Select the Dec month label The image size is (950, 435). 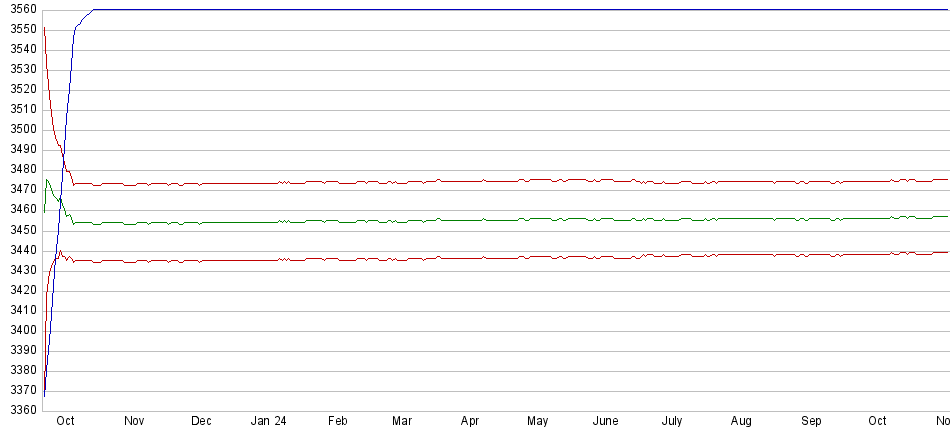click(201, 422)
